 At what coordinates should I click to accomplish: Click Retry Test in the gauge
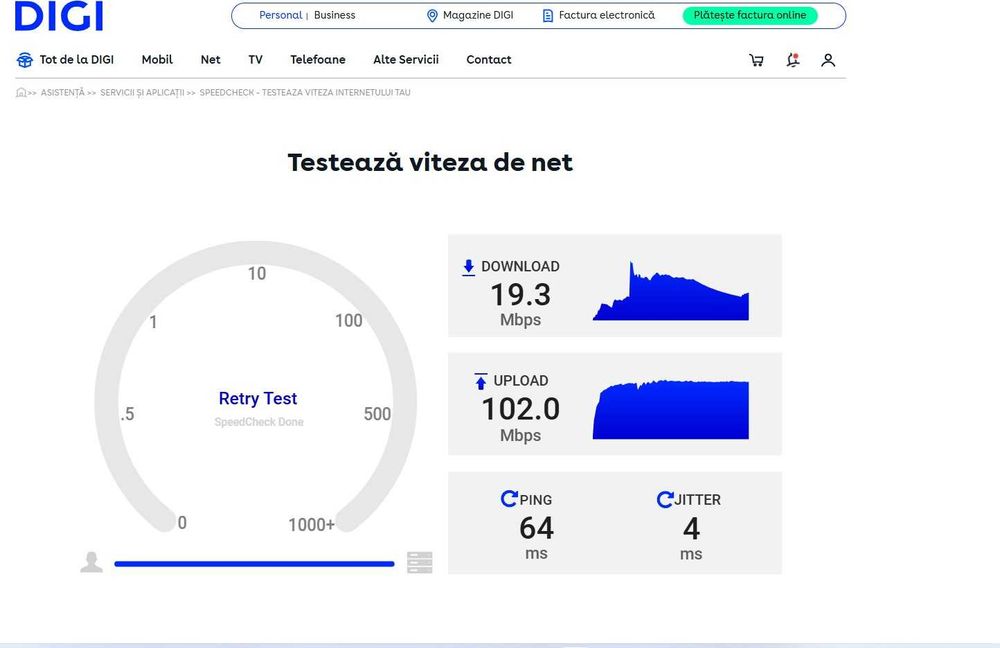[258, 399]
